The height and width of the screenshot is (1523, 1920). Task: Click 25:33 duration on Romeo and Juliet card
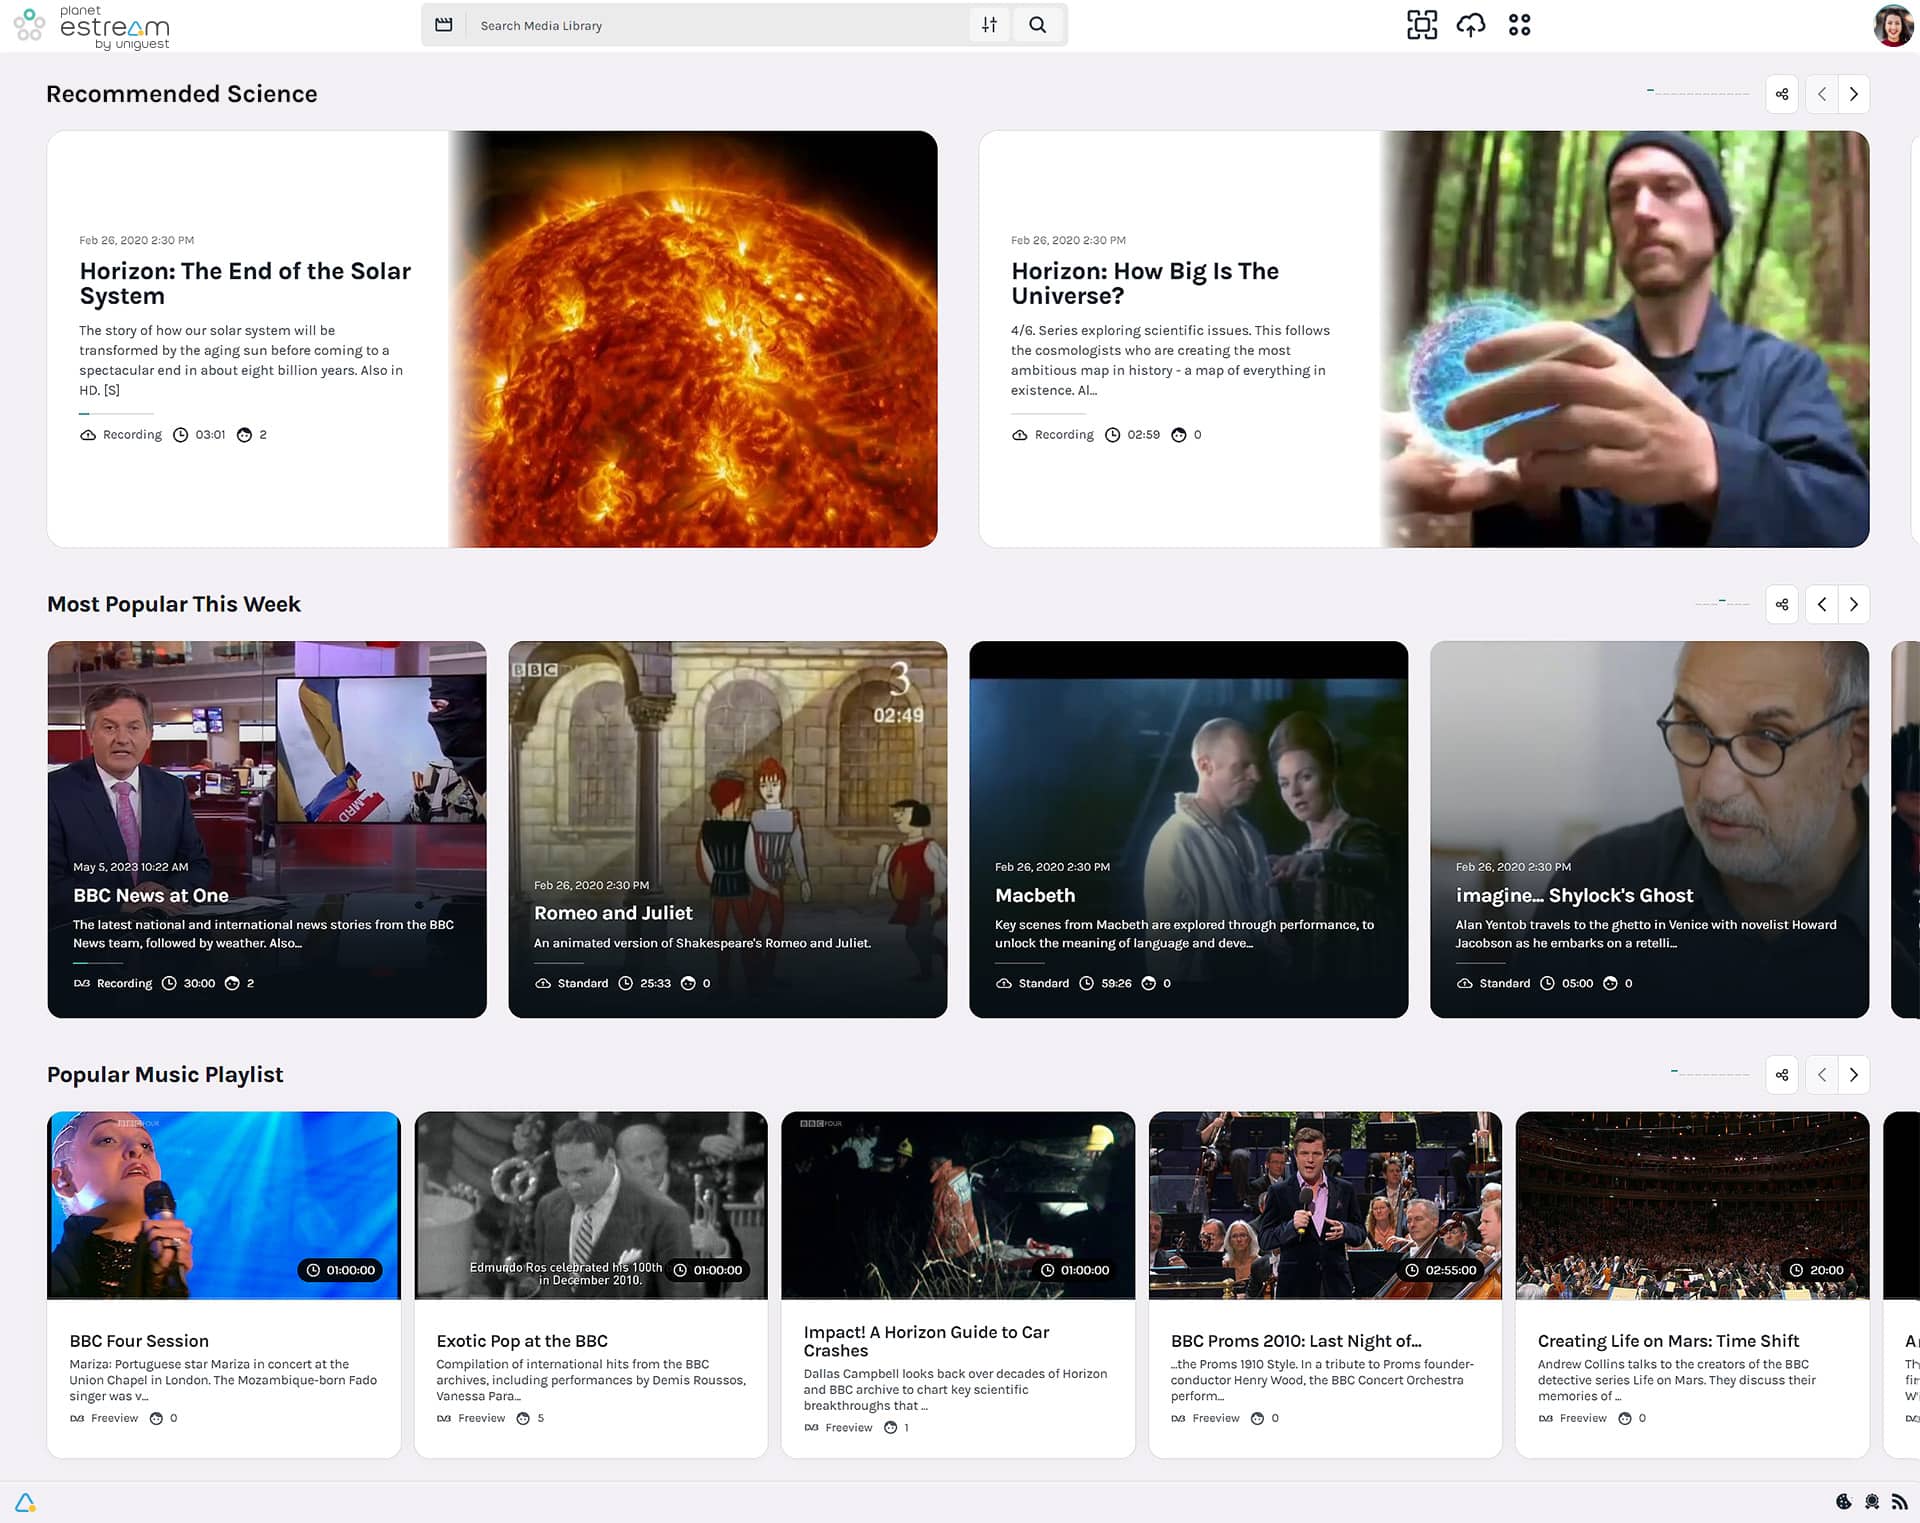655,984
